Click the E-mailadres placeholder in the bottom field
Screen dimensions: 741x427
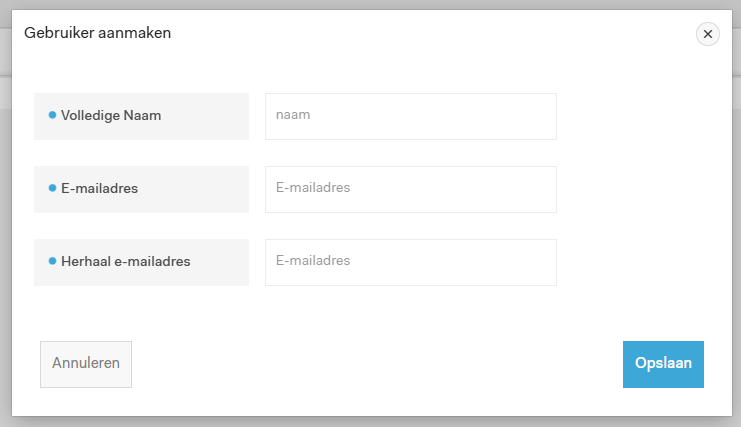click(313, 260)
